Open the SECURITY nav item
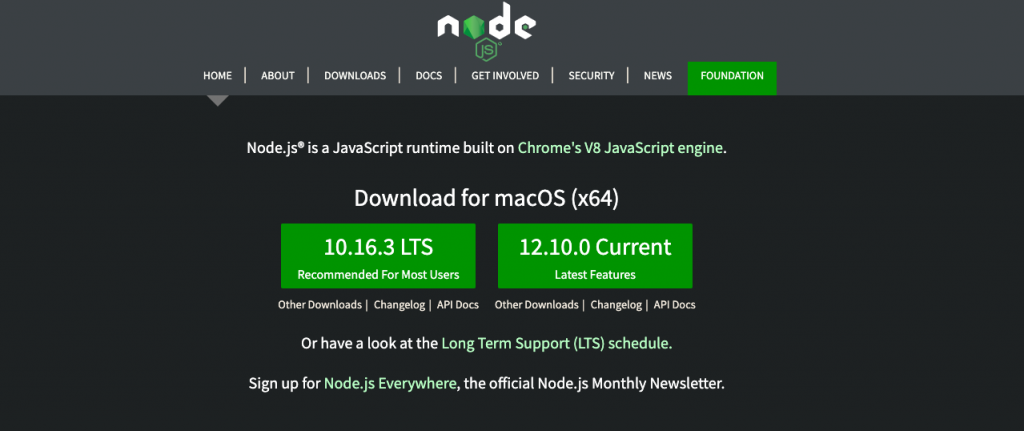The image size is (1024, 431). [591, 76]
